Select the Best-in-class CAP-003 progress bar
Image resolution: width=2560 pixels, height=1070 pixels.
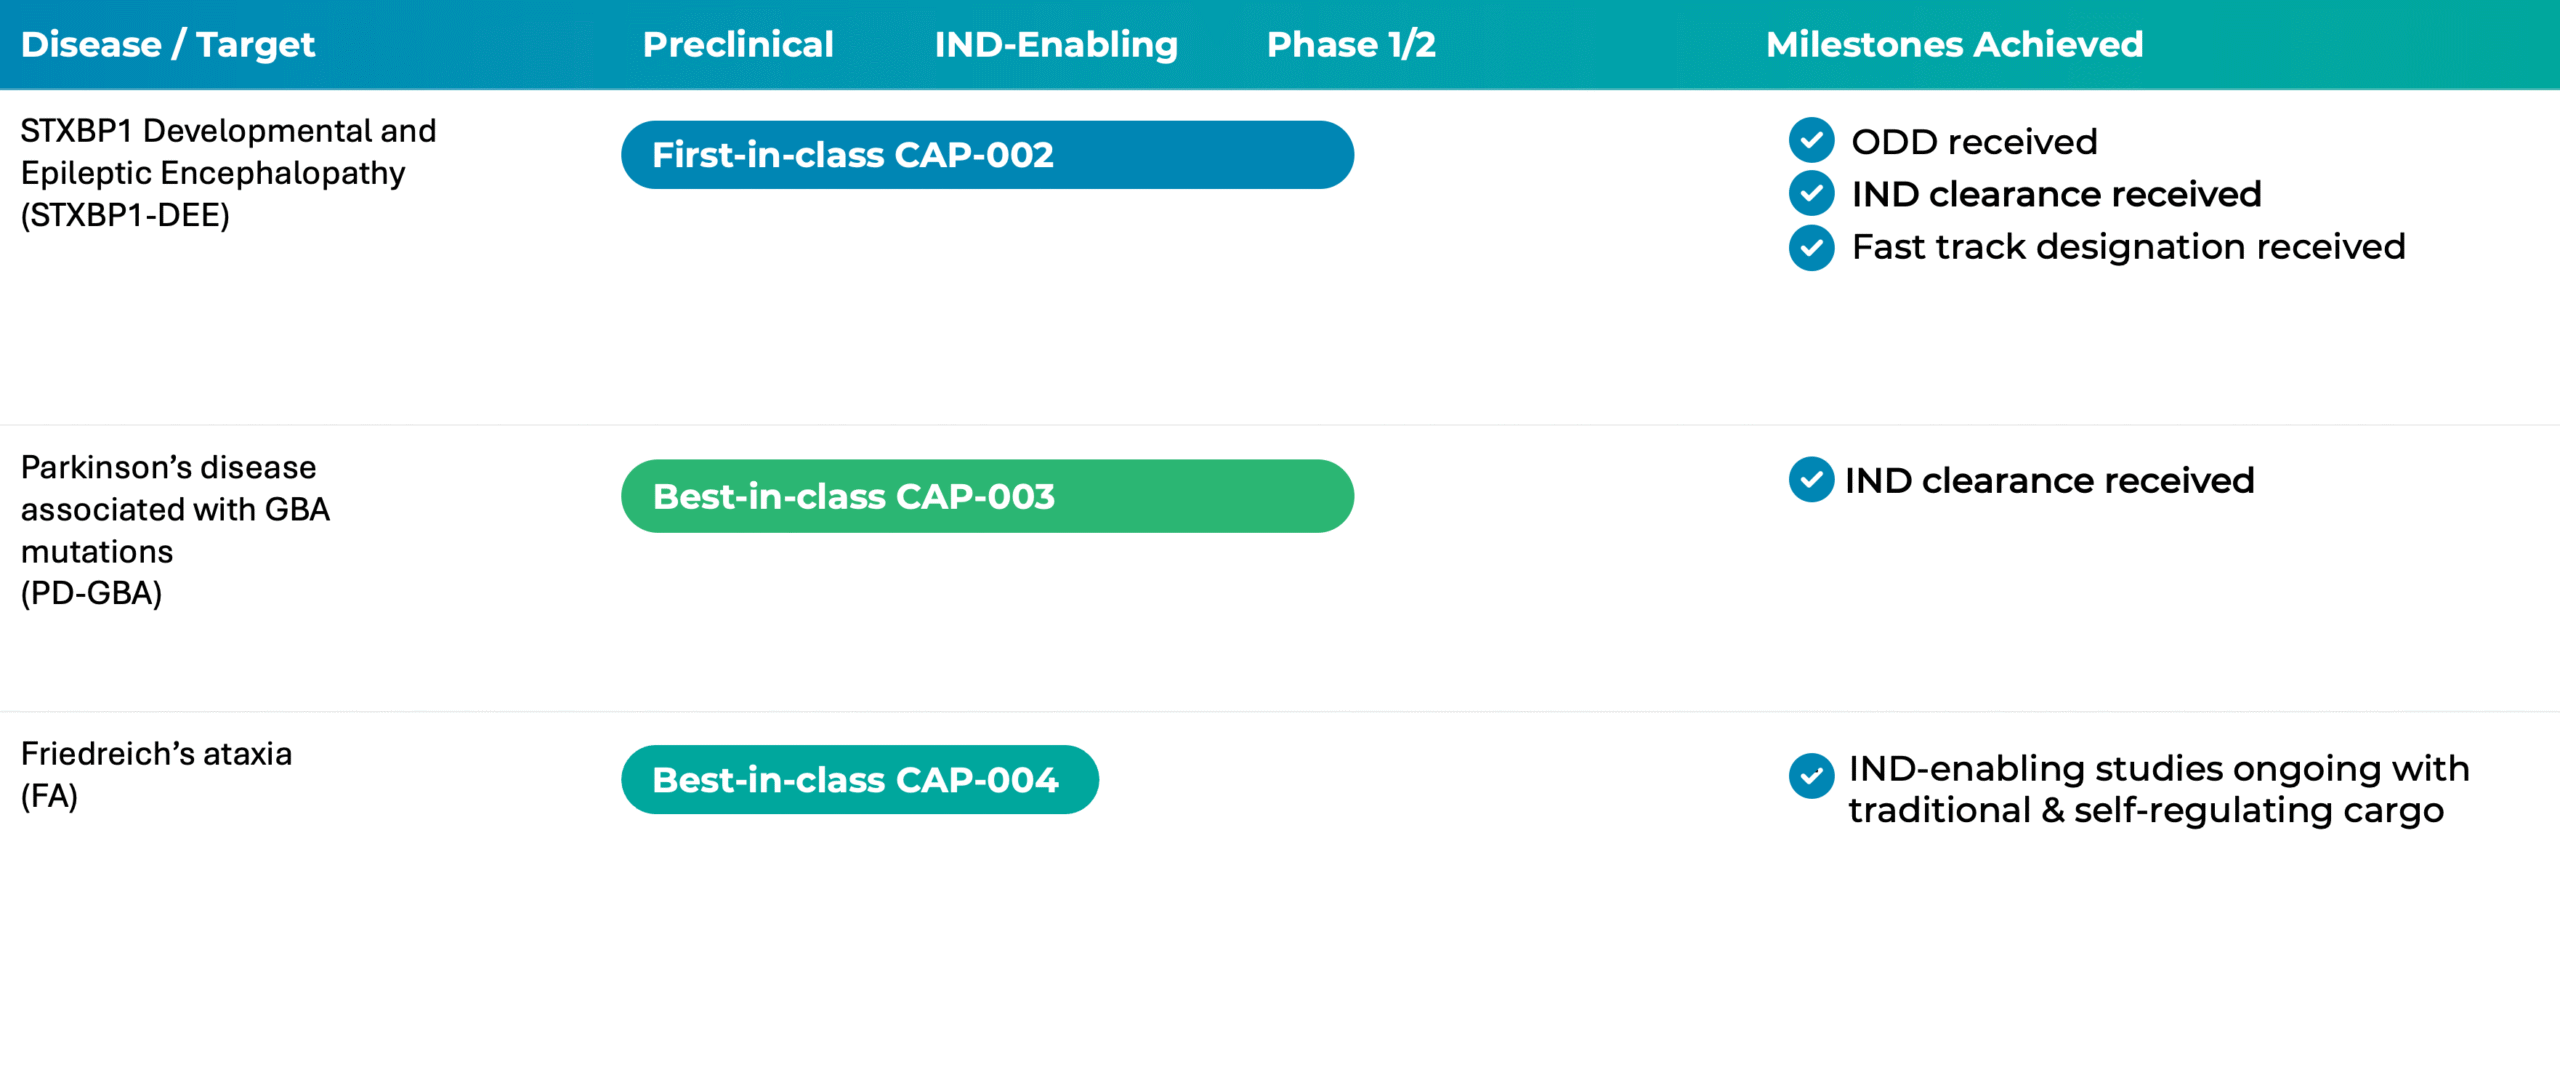pyautogui.click(x=987, y=496)
